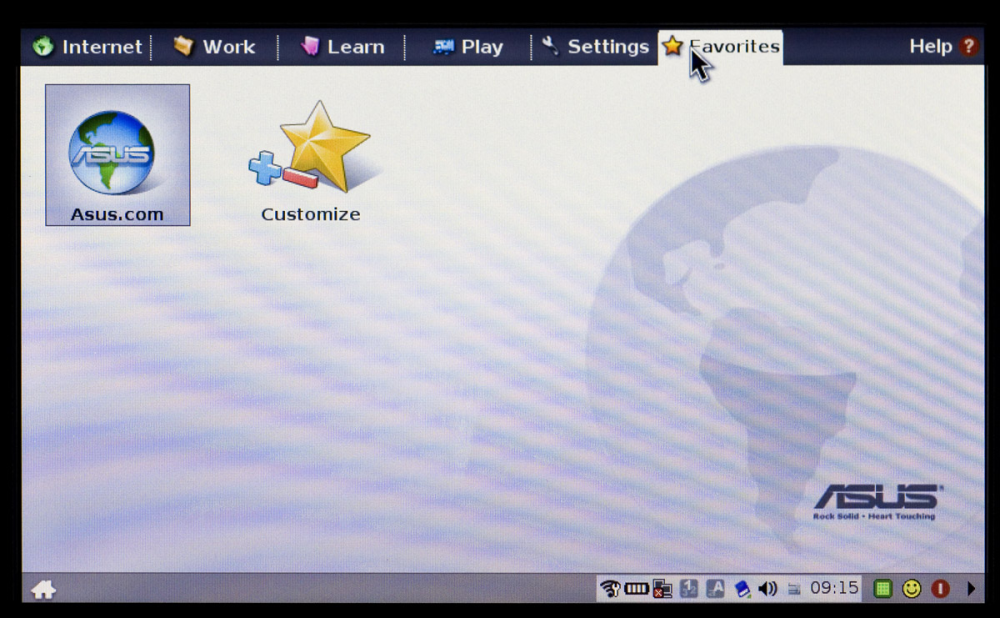
Task: Toggle the Num Lock indicator
Action: 689,588
